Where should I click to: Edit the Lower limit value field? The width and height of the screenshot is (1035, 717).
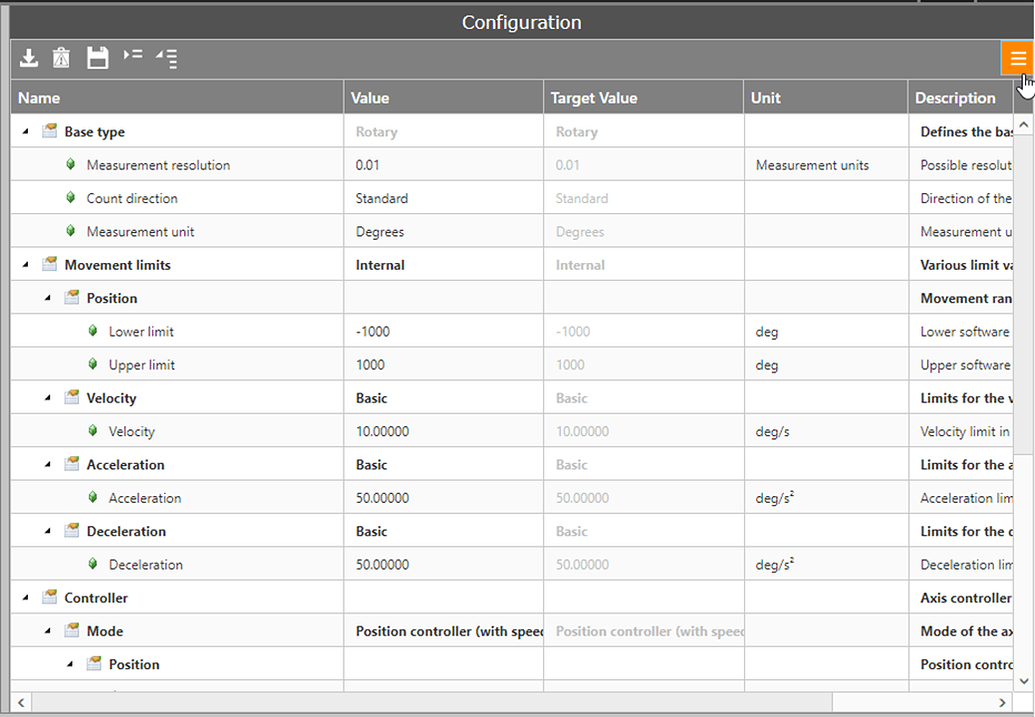click(x=443, y=332)
